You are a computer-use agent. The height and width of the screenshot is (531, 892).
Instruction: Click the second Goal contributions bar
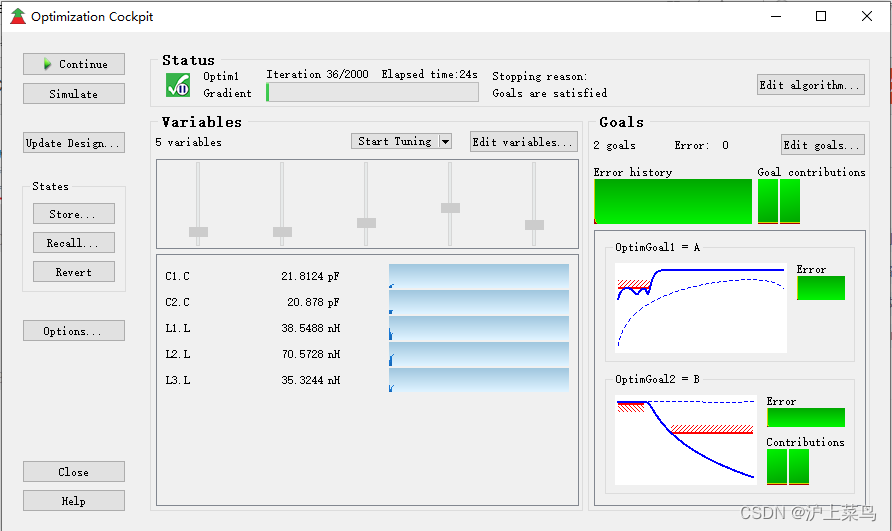[x=790, y=201]
